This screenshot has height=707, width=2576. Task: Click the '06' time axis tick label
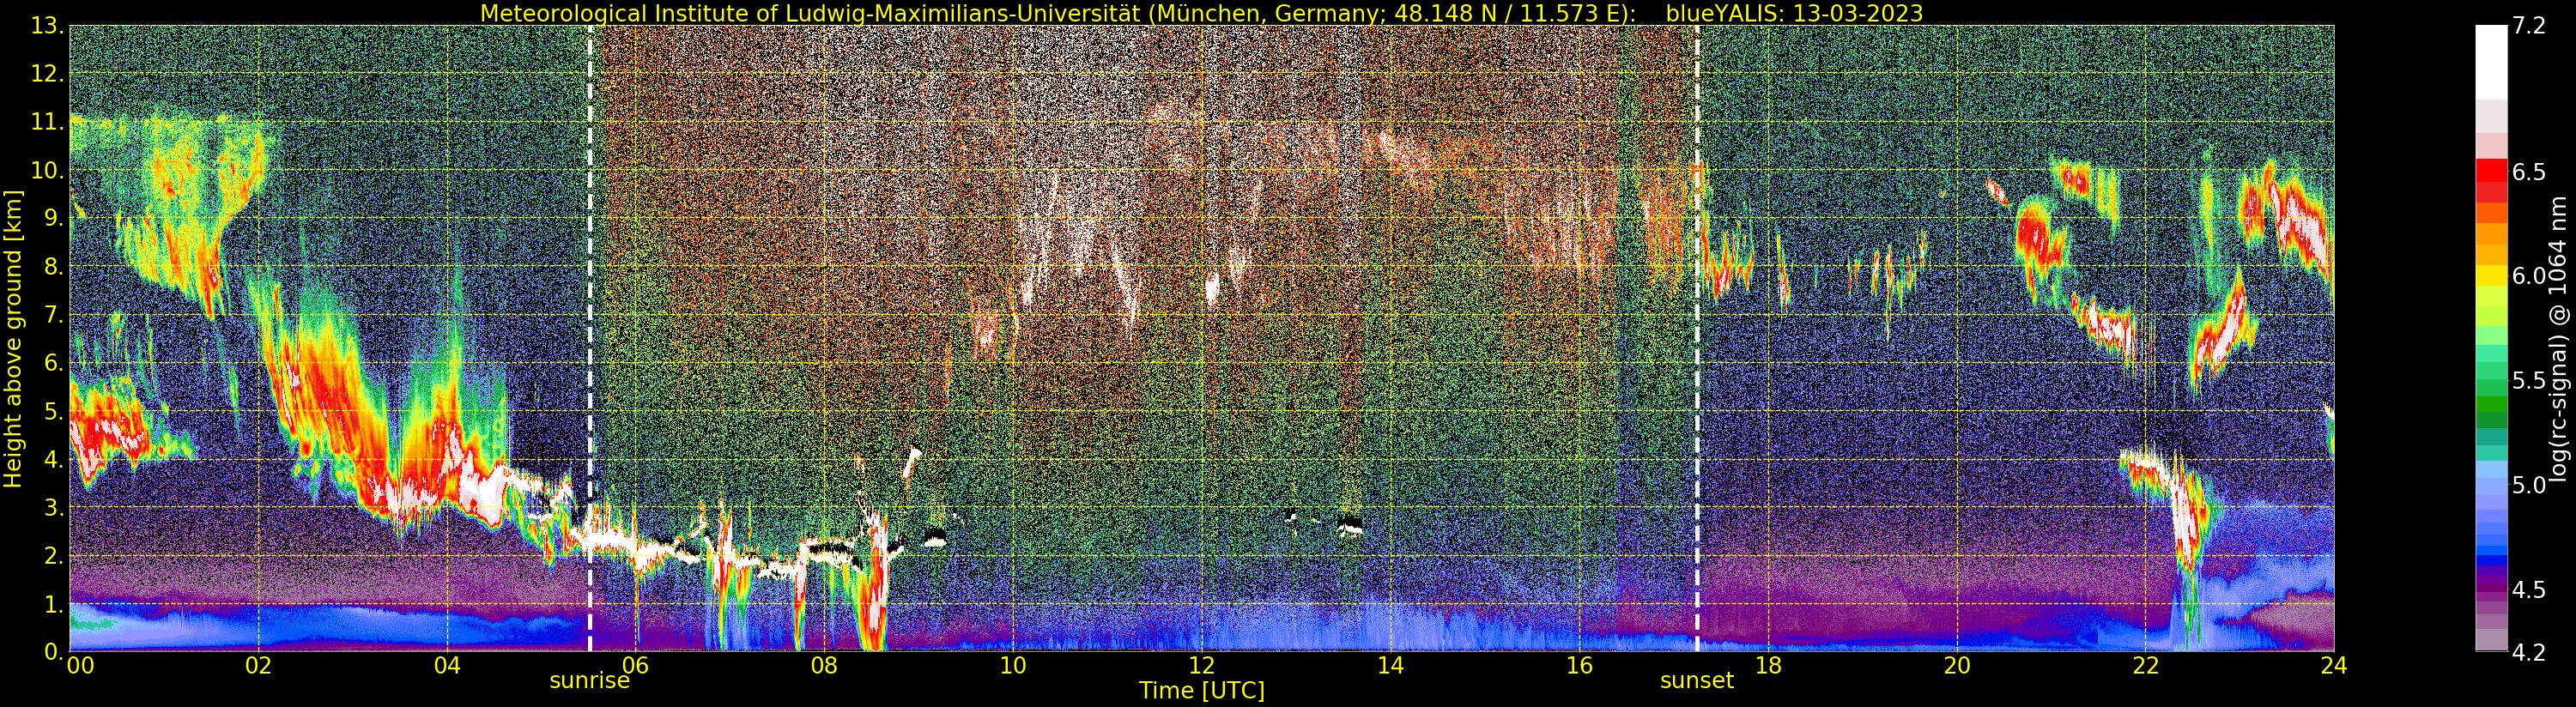(636, 665)
